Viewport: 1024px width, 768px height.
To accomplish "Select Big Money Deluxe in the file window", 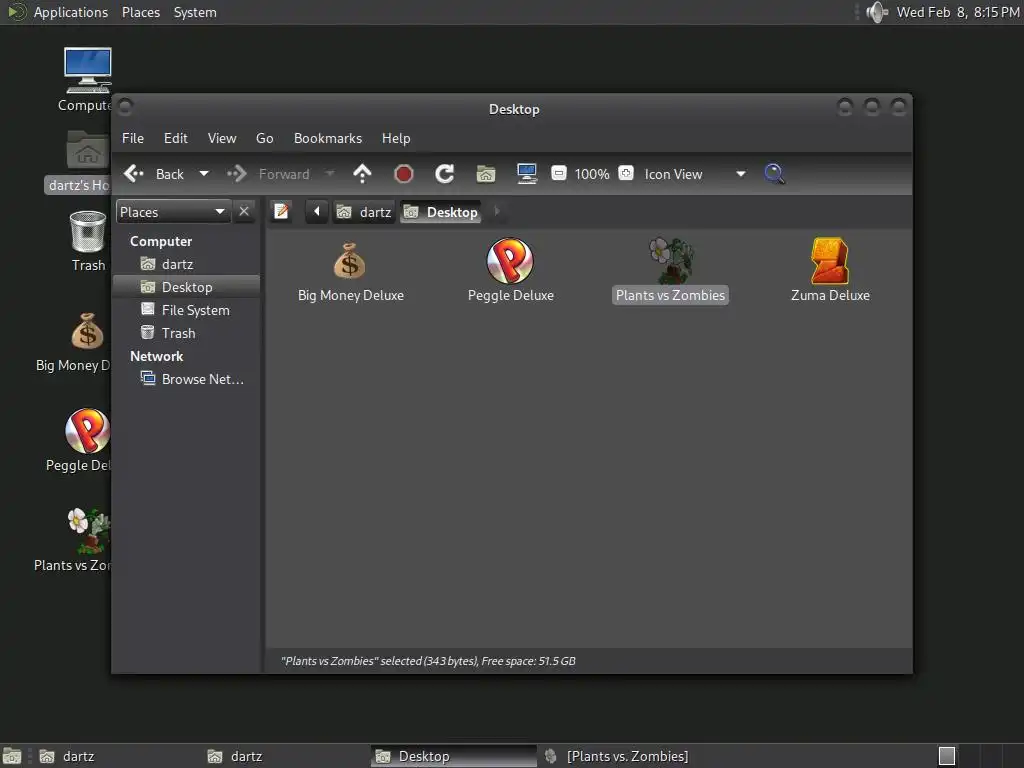I will [350, 272].
